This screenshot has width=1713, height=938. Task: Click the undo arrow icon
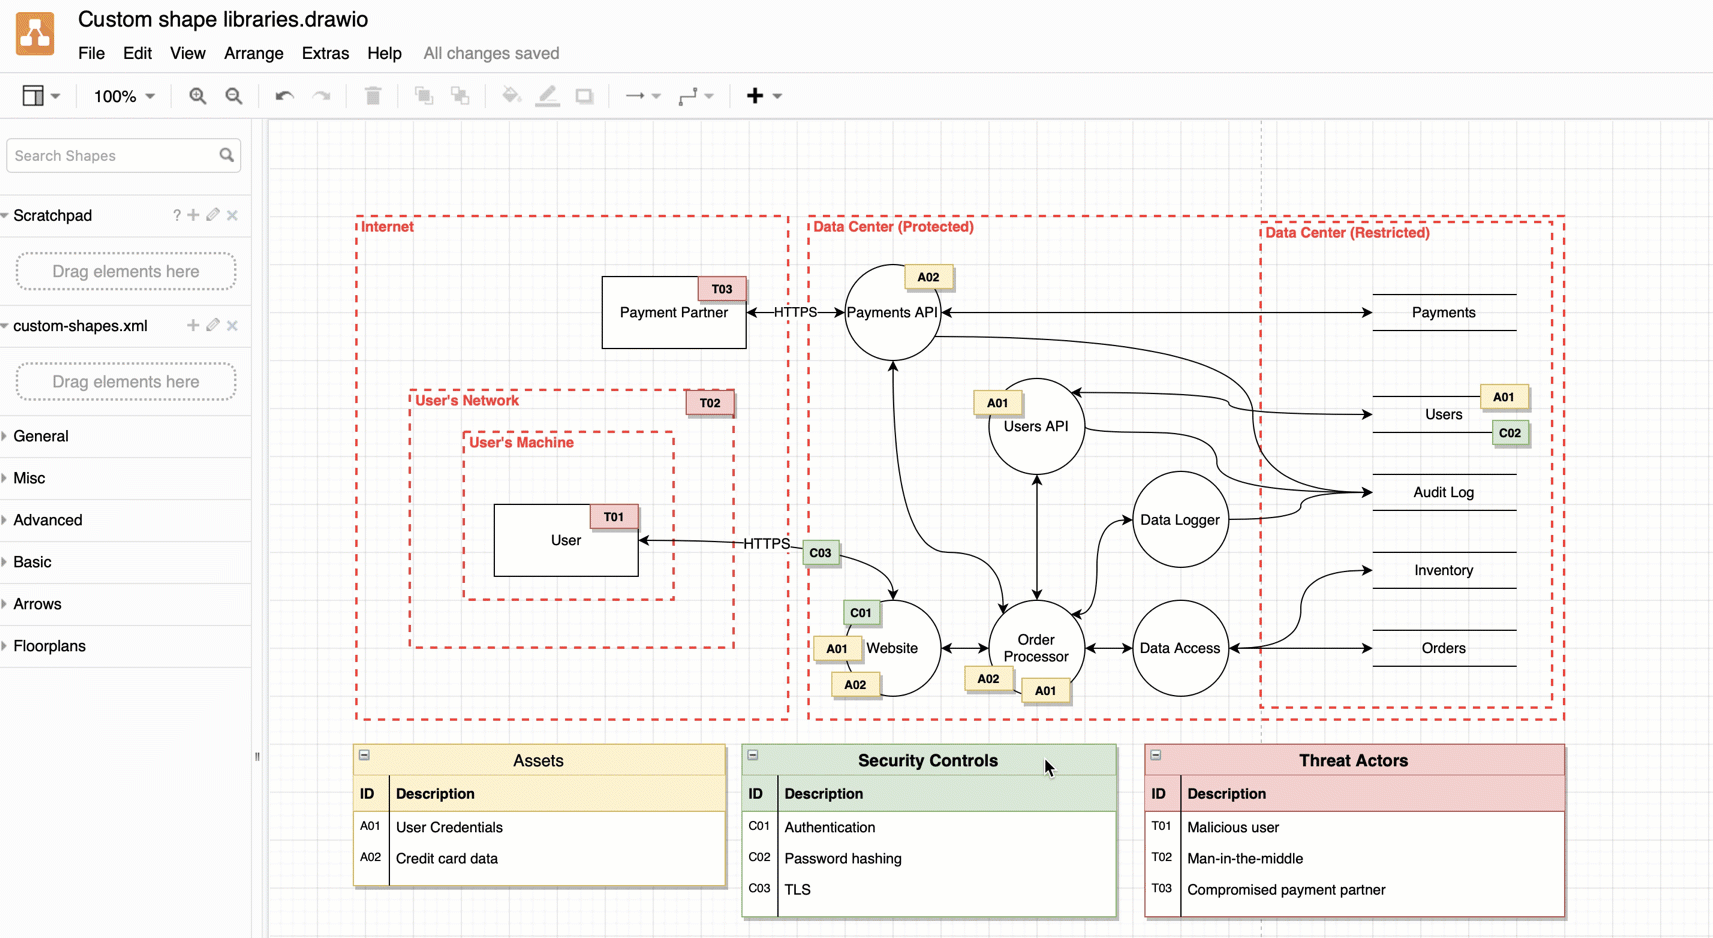point(284,96)
